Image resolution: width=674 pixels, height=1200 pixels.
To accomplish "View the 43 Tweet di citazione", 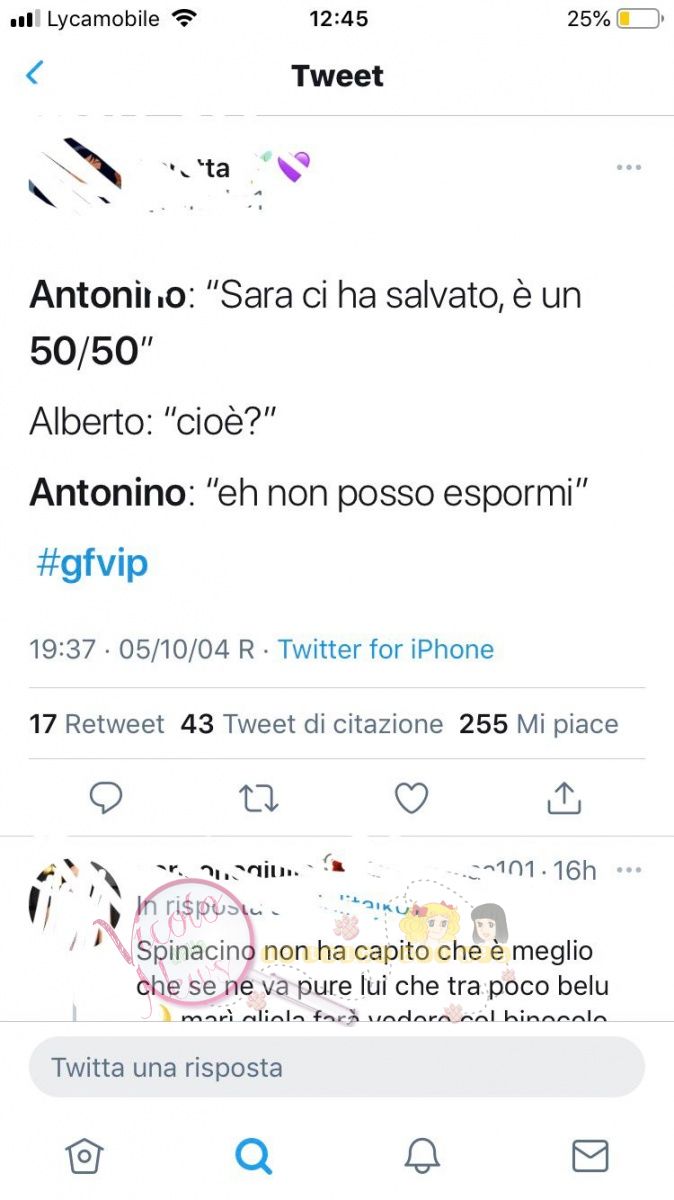I will tap(312, 724).
